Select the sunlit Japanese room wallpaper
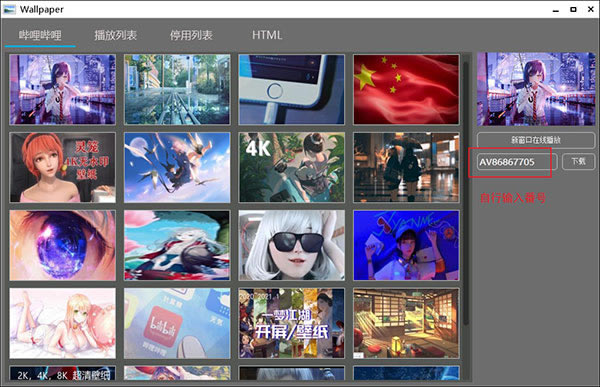Image resolution: width=600 pixels, height=387 pixels. [x=406, y=323]
